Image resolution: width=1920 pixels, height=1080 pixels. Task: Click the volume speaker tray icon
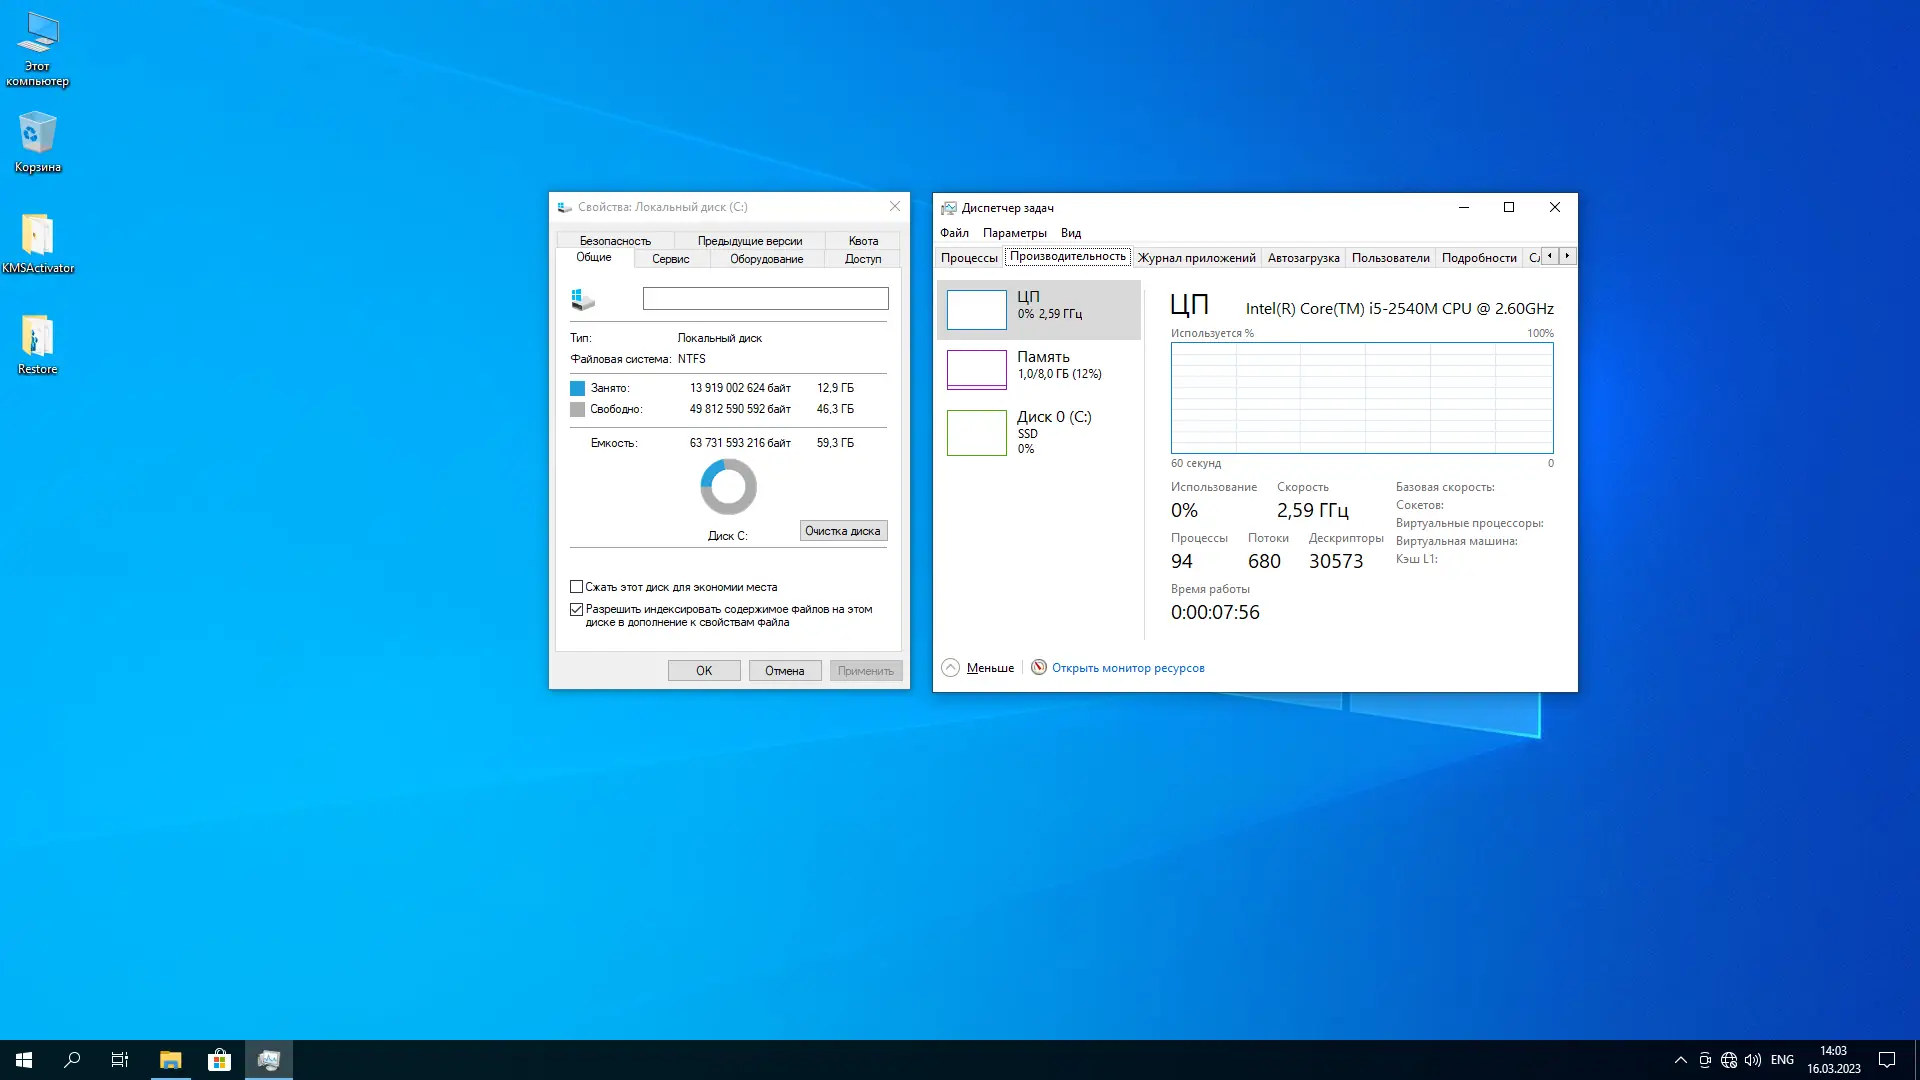pos(1752,1060)
